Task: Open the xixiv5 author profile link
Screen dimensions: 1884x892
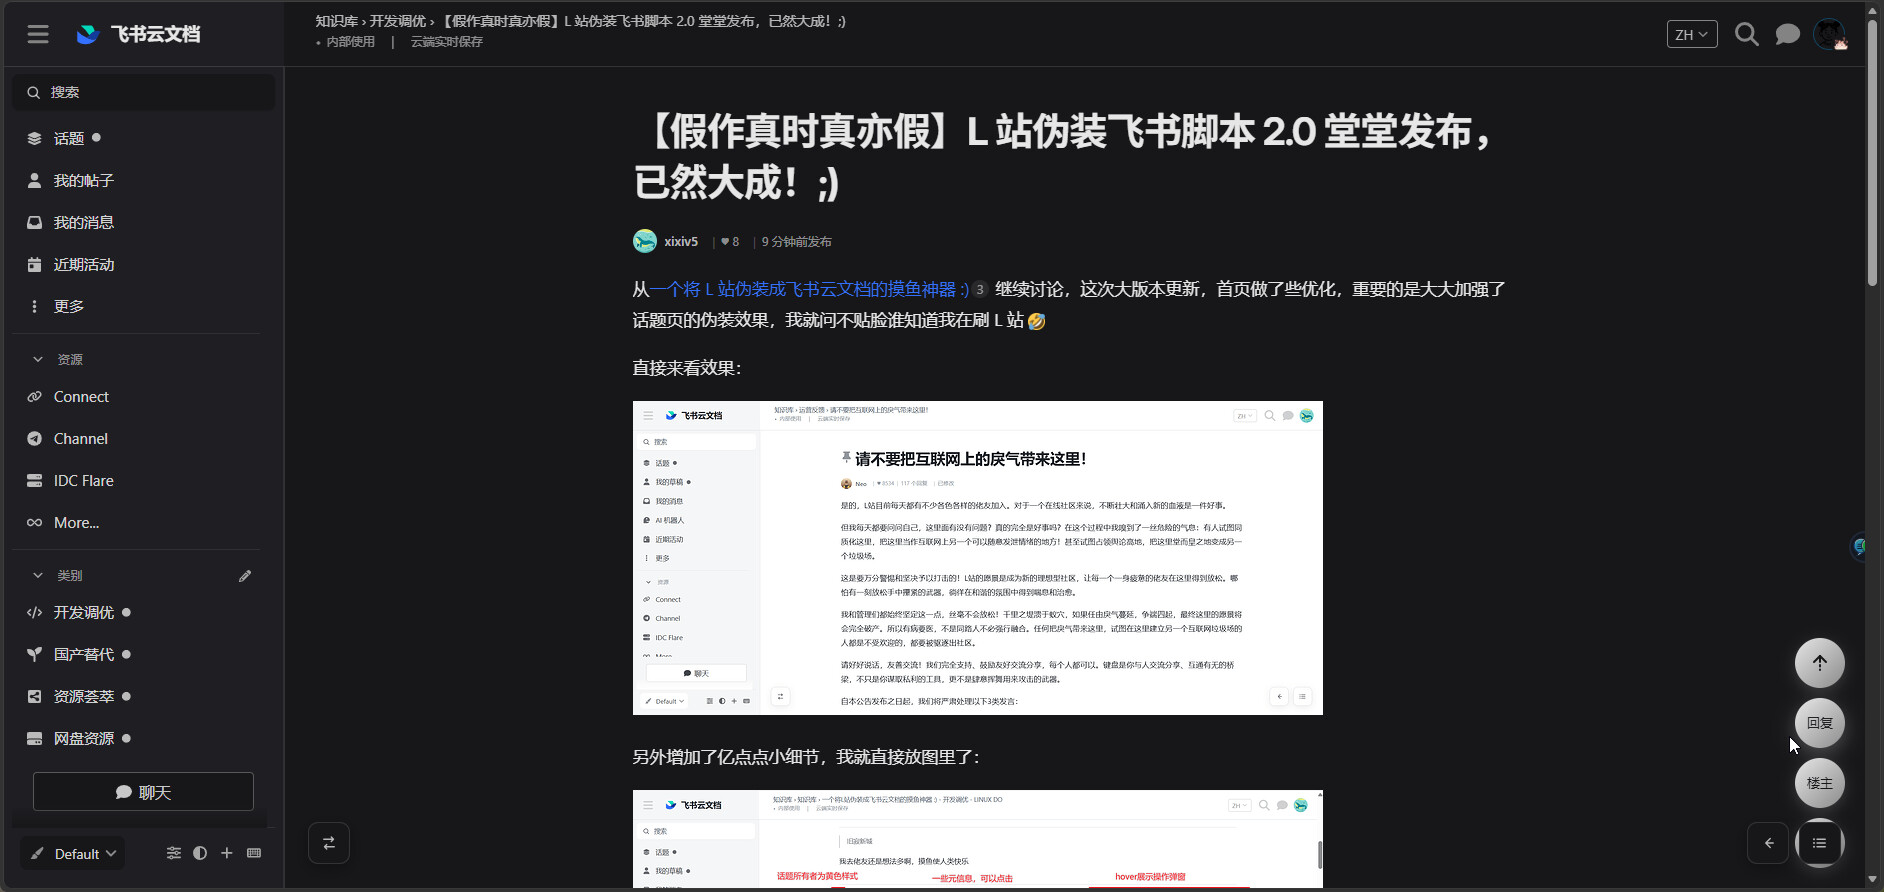Action: [x=681, y=242]
